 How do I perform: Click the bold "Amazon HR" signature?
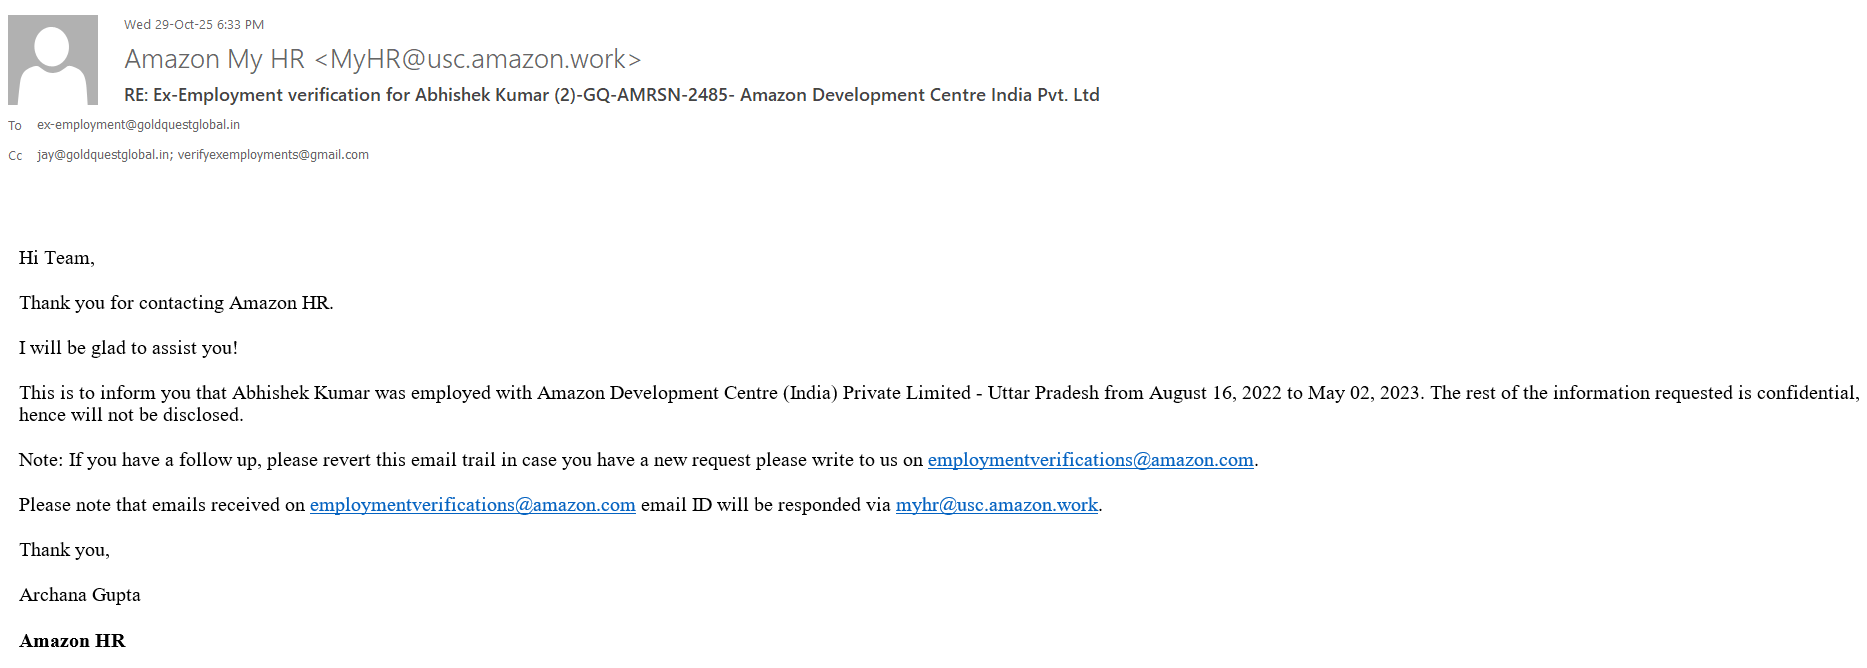pyautogui.click(x=72, y=641)
